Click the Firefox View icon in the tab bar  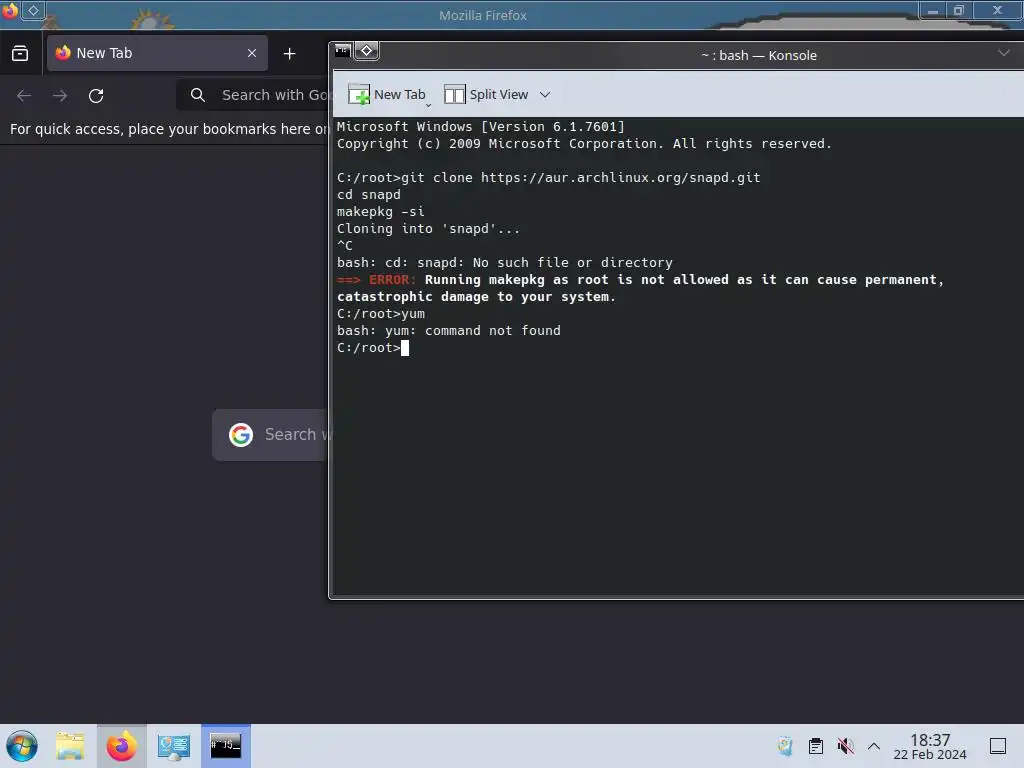(x=20, y=54)
